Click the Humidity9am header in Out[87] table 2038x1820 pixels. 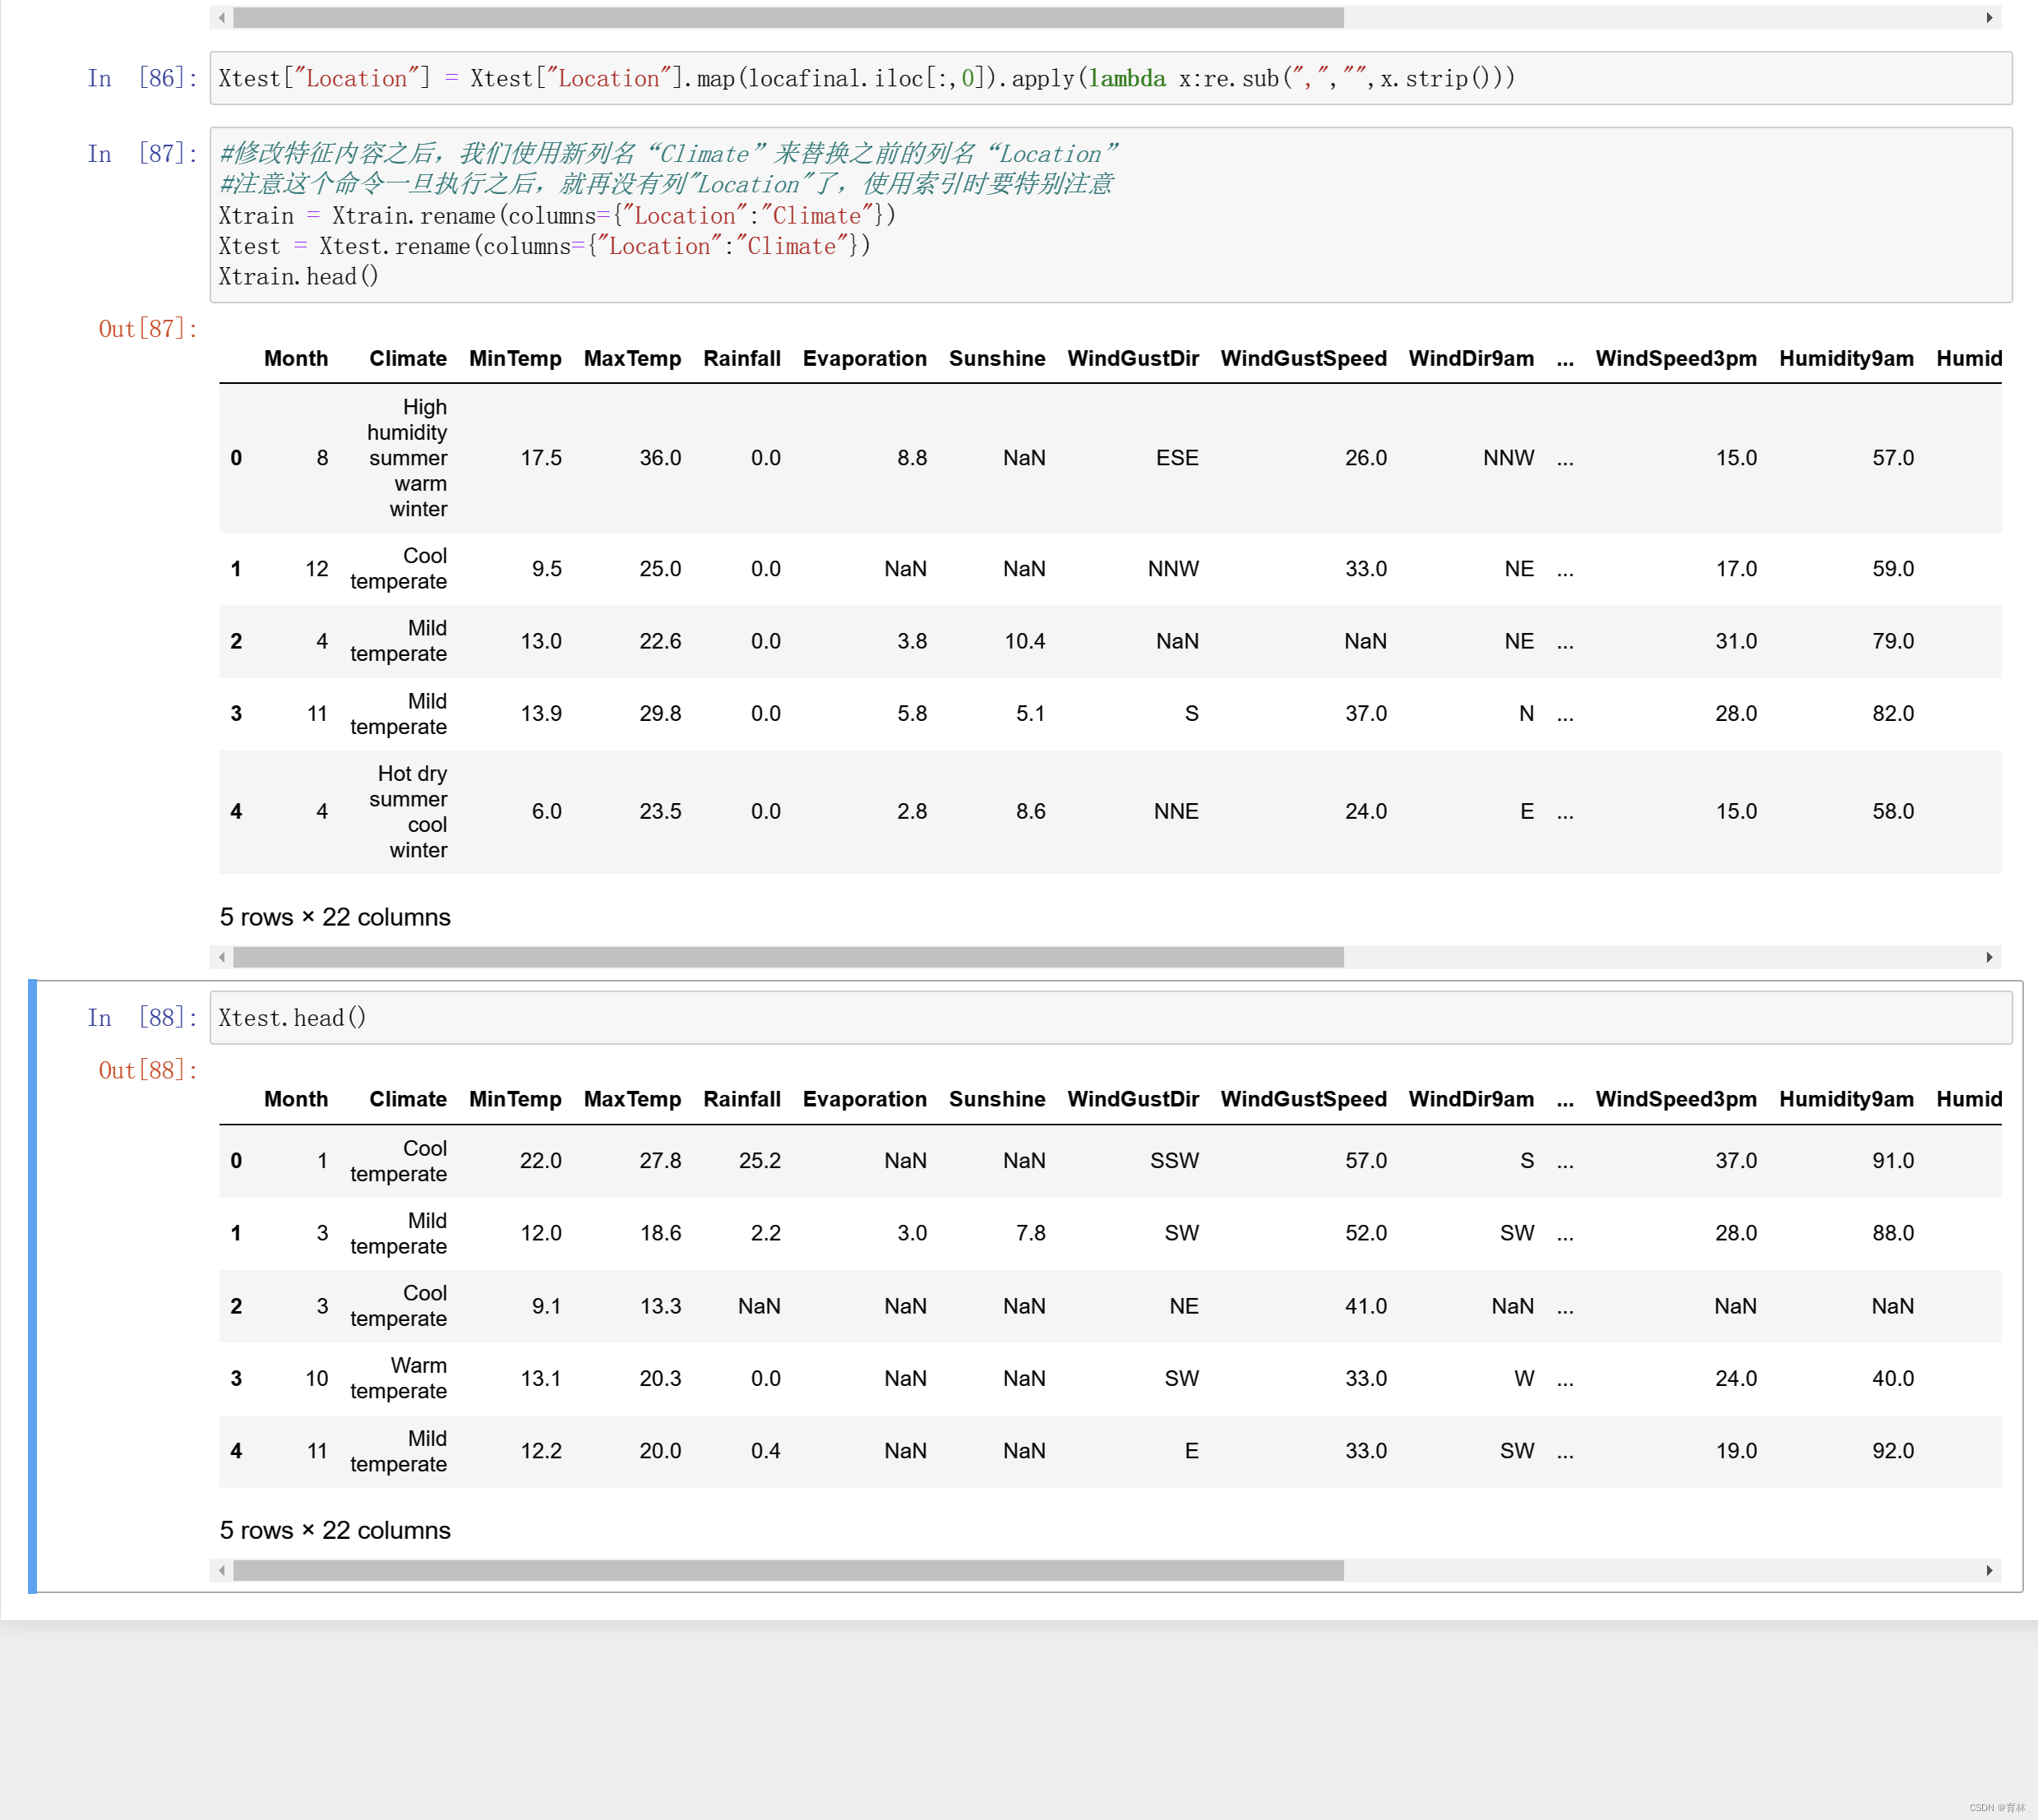(1846, 358)
